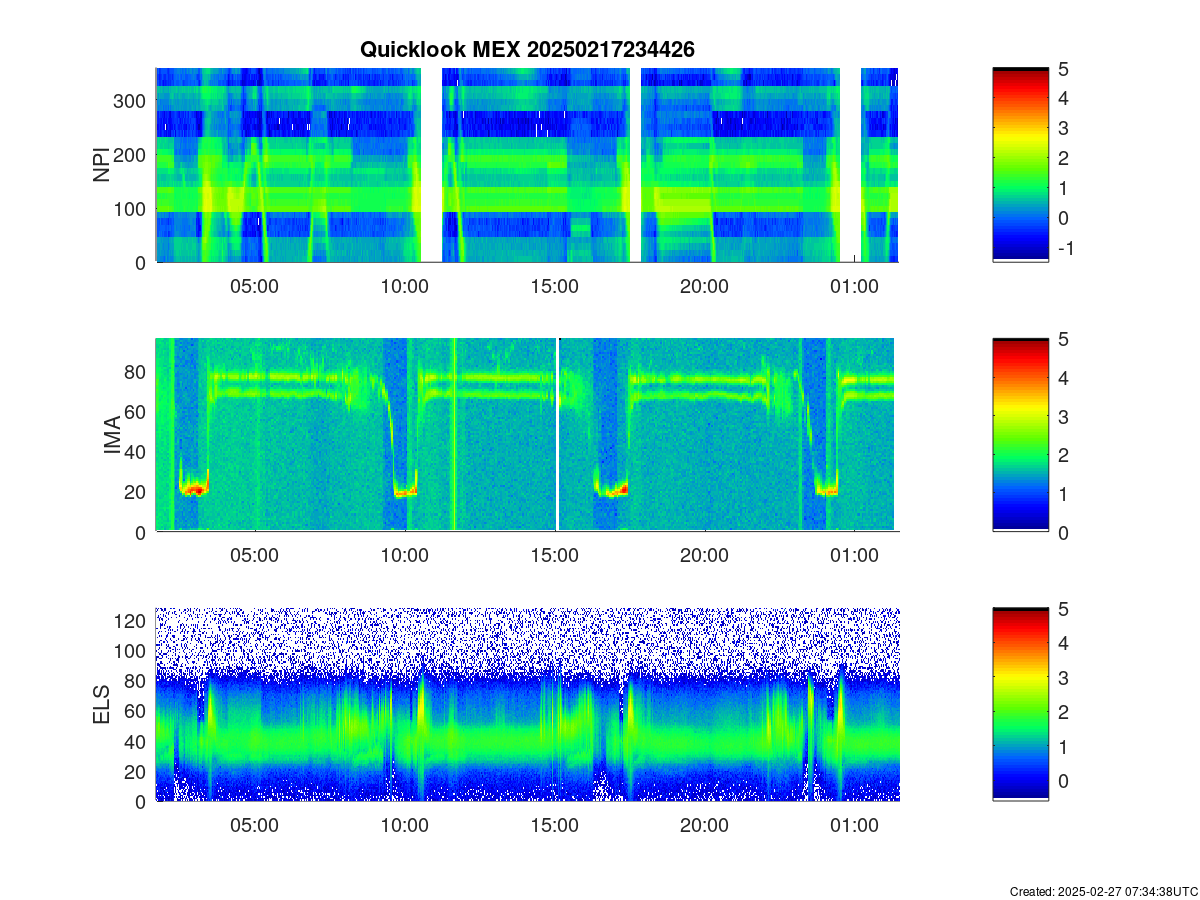Click the "10:00" tick under the IMA plot
Viewport: 1200px width, 900px height.
[404, 556]
